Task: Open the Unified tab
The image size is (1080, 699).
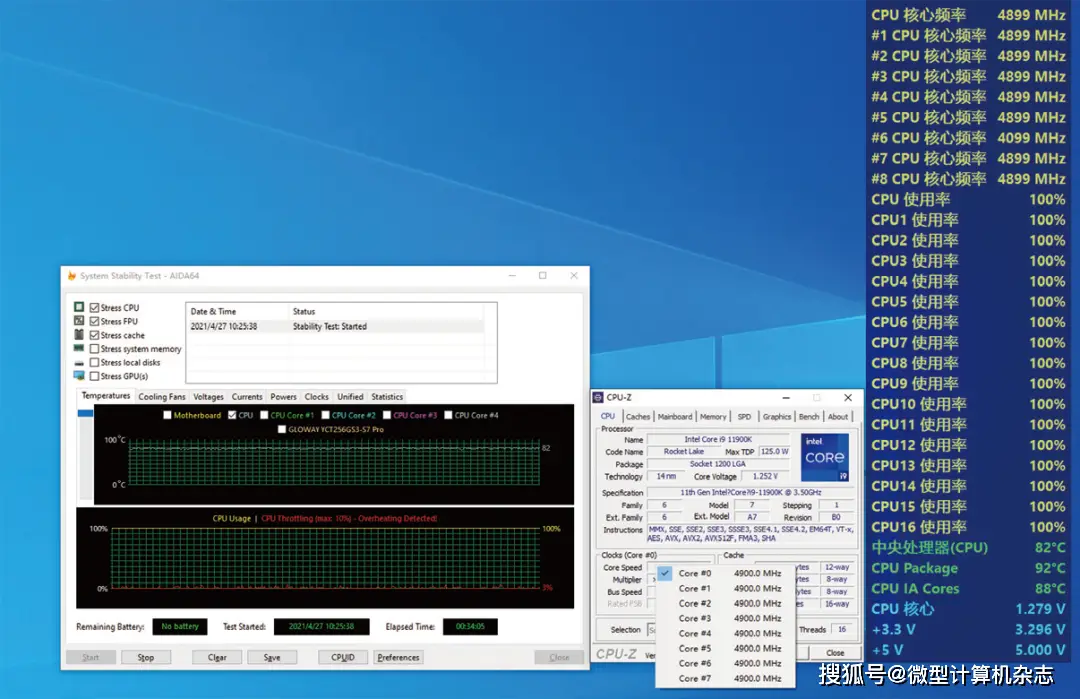Action: pyautogui.click(x=350, y=397)
